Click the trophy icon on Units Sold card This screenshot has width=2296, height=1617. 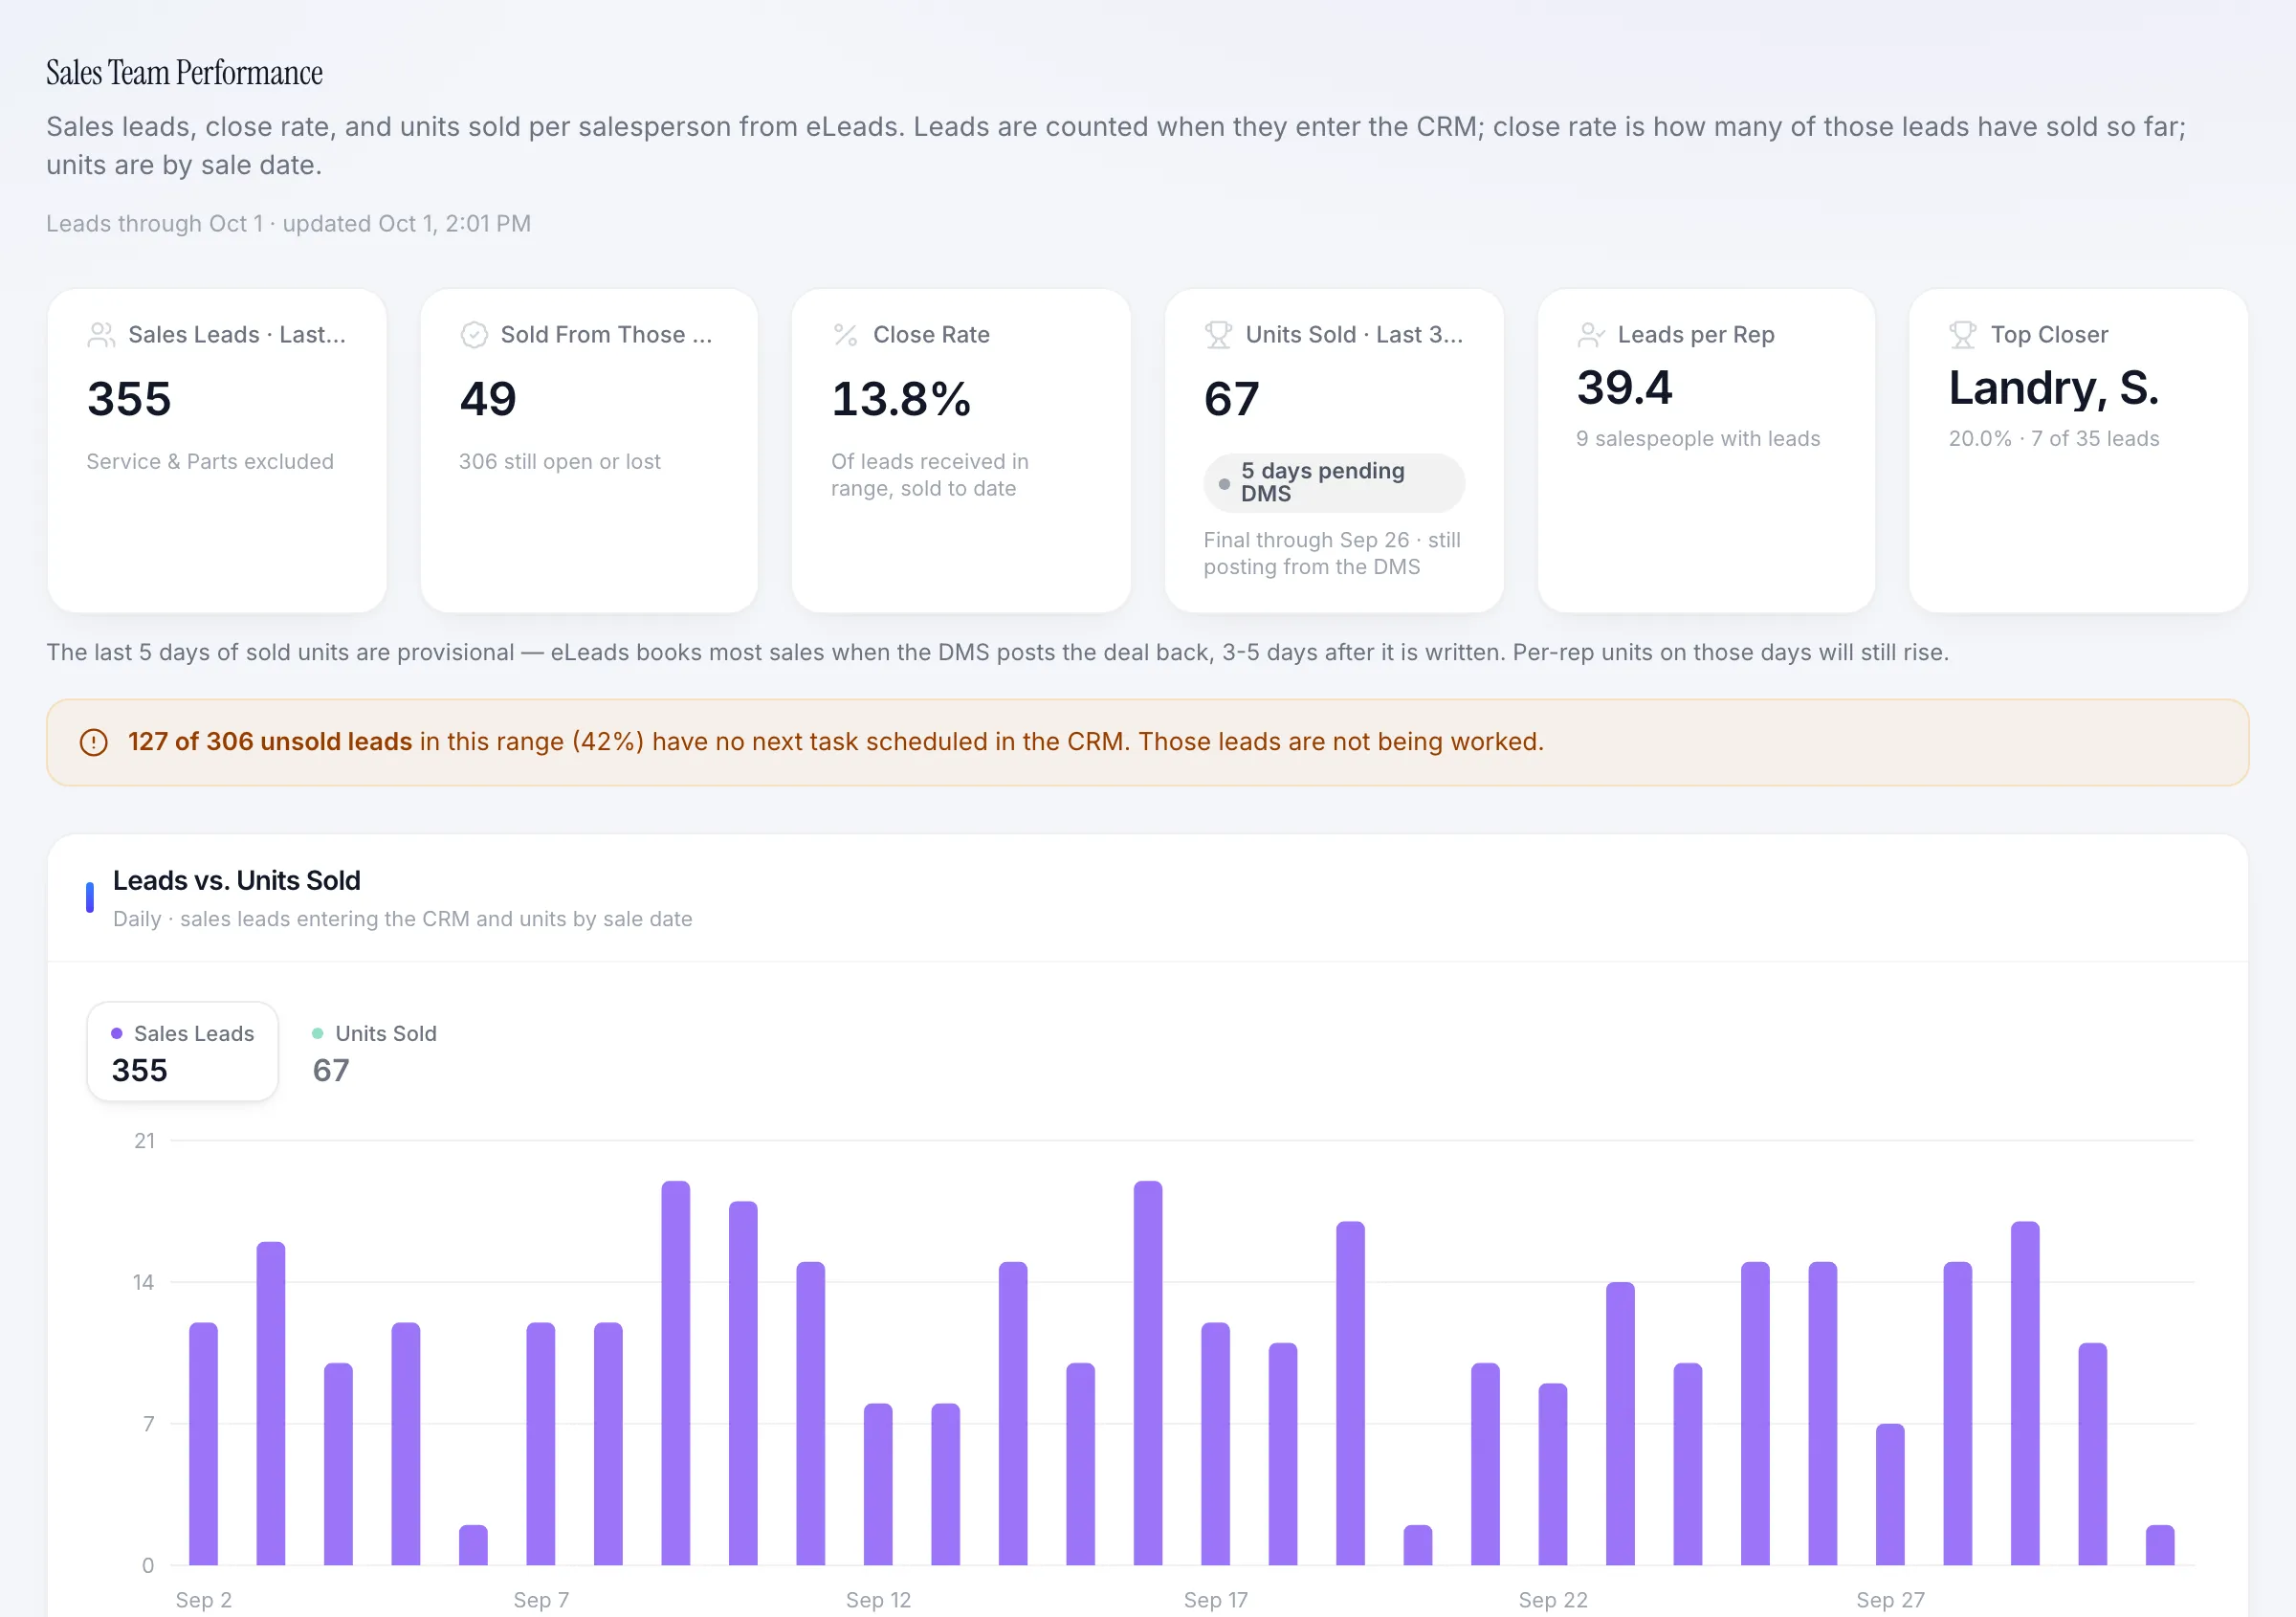click(1218, 335)
